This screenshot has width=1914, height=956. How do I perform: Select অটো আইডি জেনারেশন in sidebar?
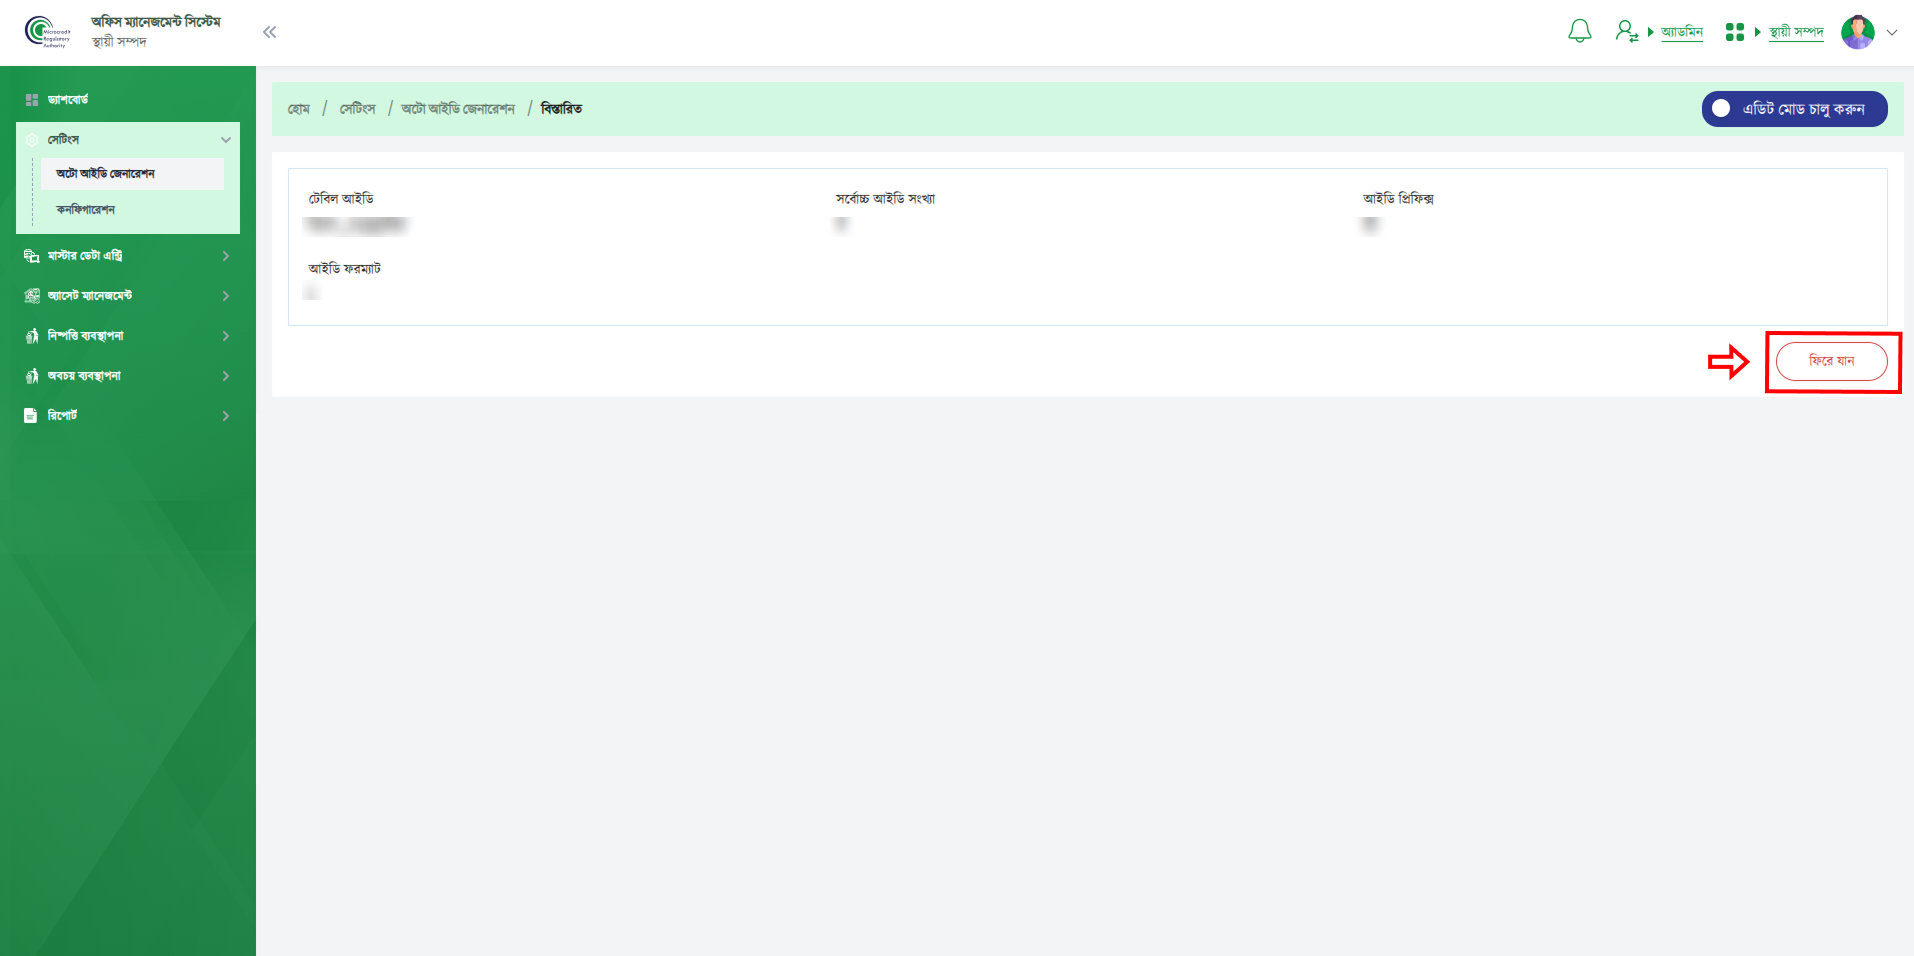point(106,174)
